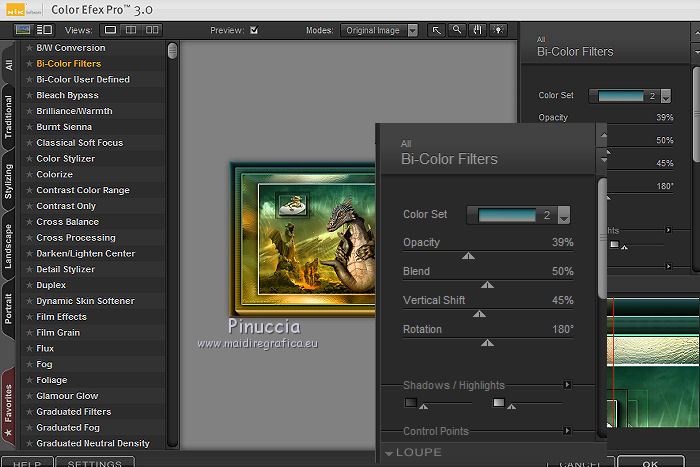
Task: Click the Rotation slider handle
Action: [488, 343]
